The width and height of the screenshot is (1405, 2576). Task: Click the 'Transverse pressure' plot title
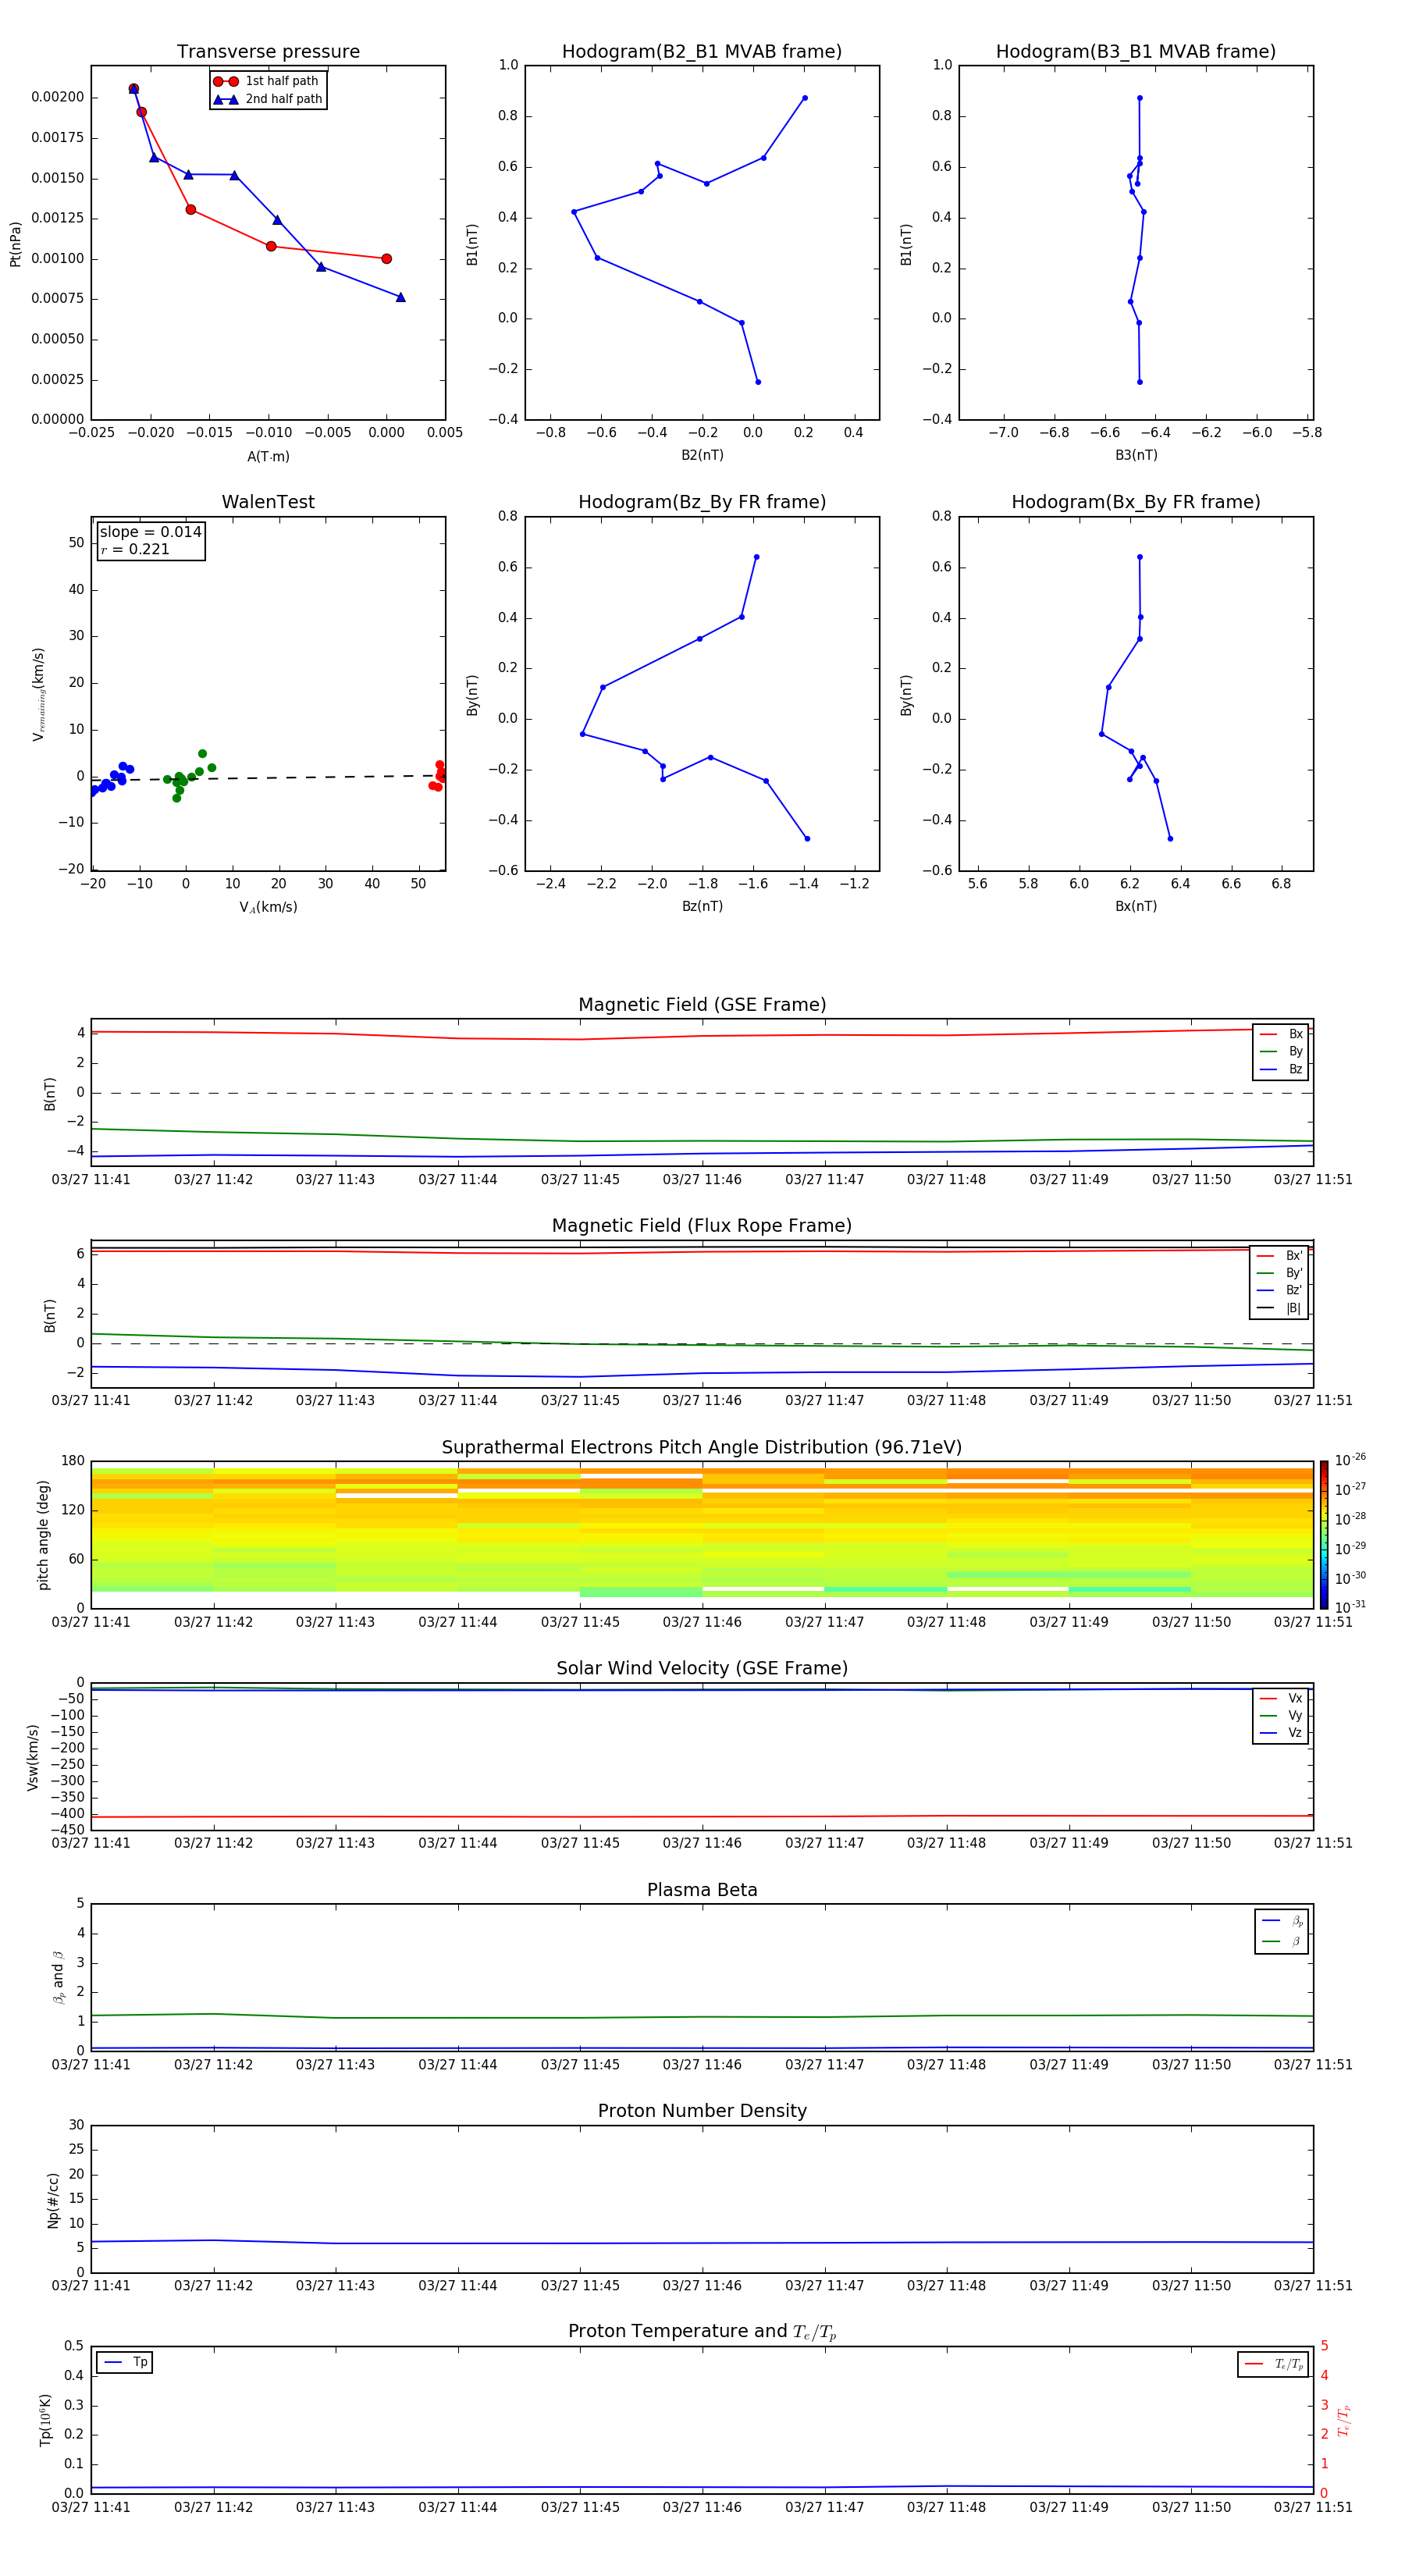(x=268, y=52)
